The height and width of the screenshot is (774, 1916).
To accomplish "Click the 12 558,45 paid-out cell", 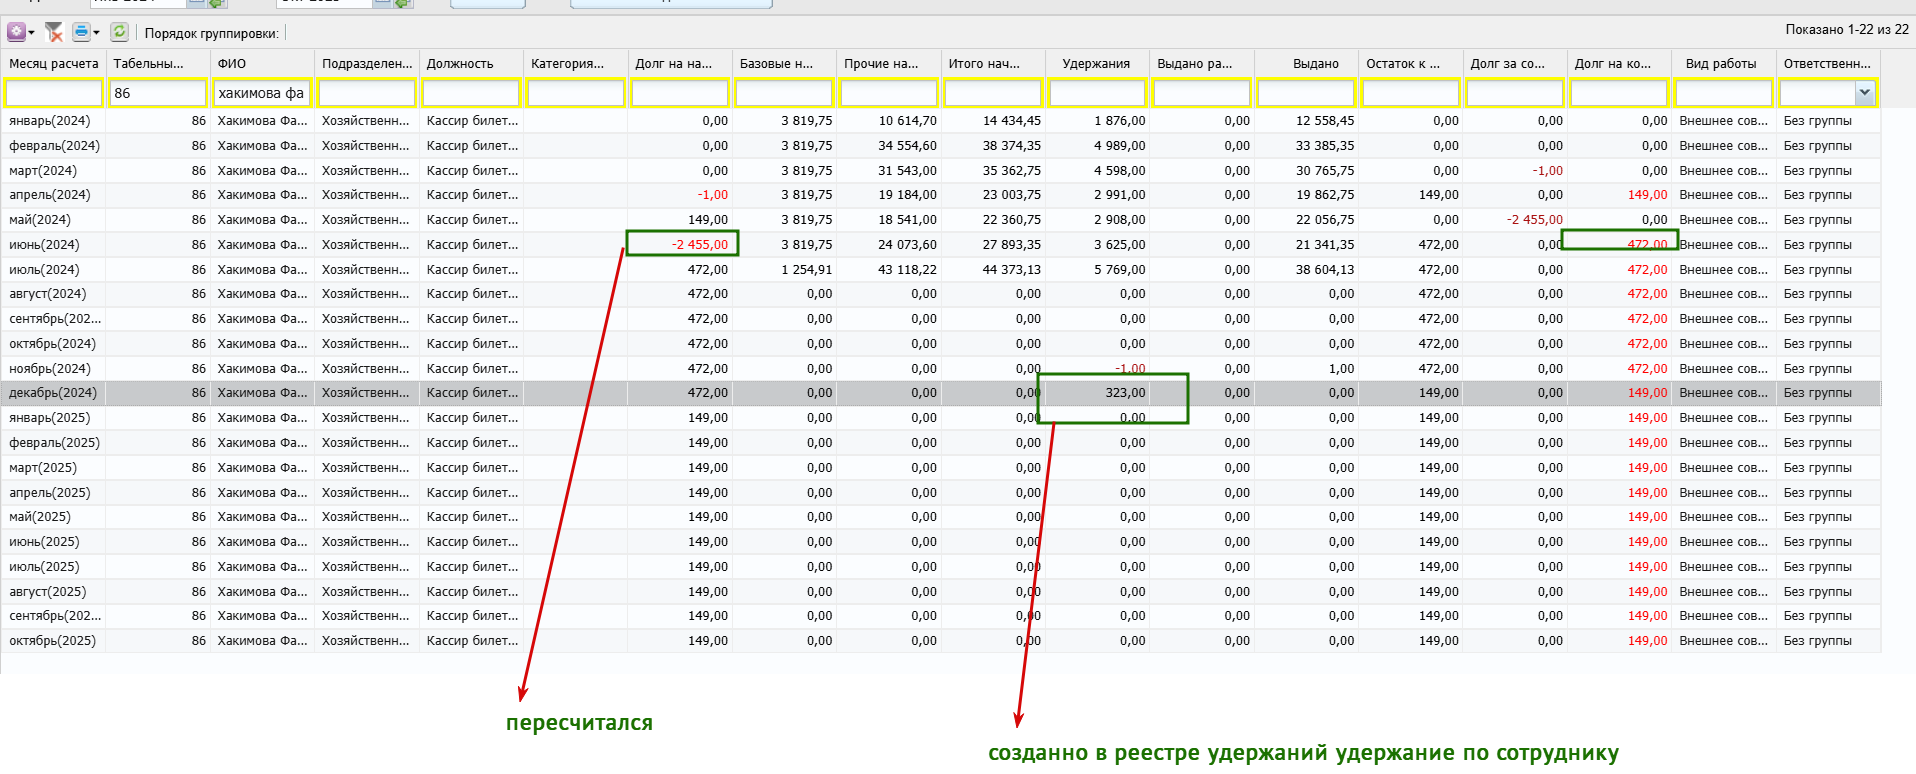I will coord(1306,121).
